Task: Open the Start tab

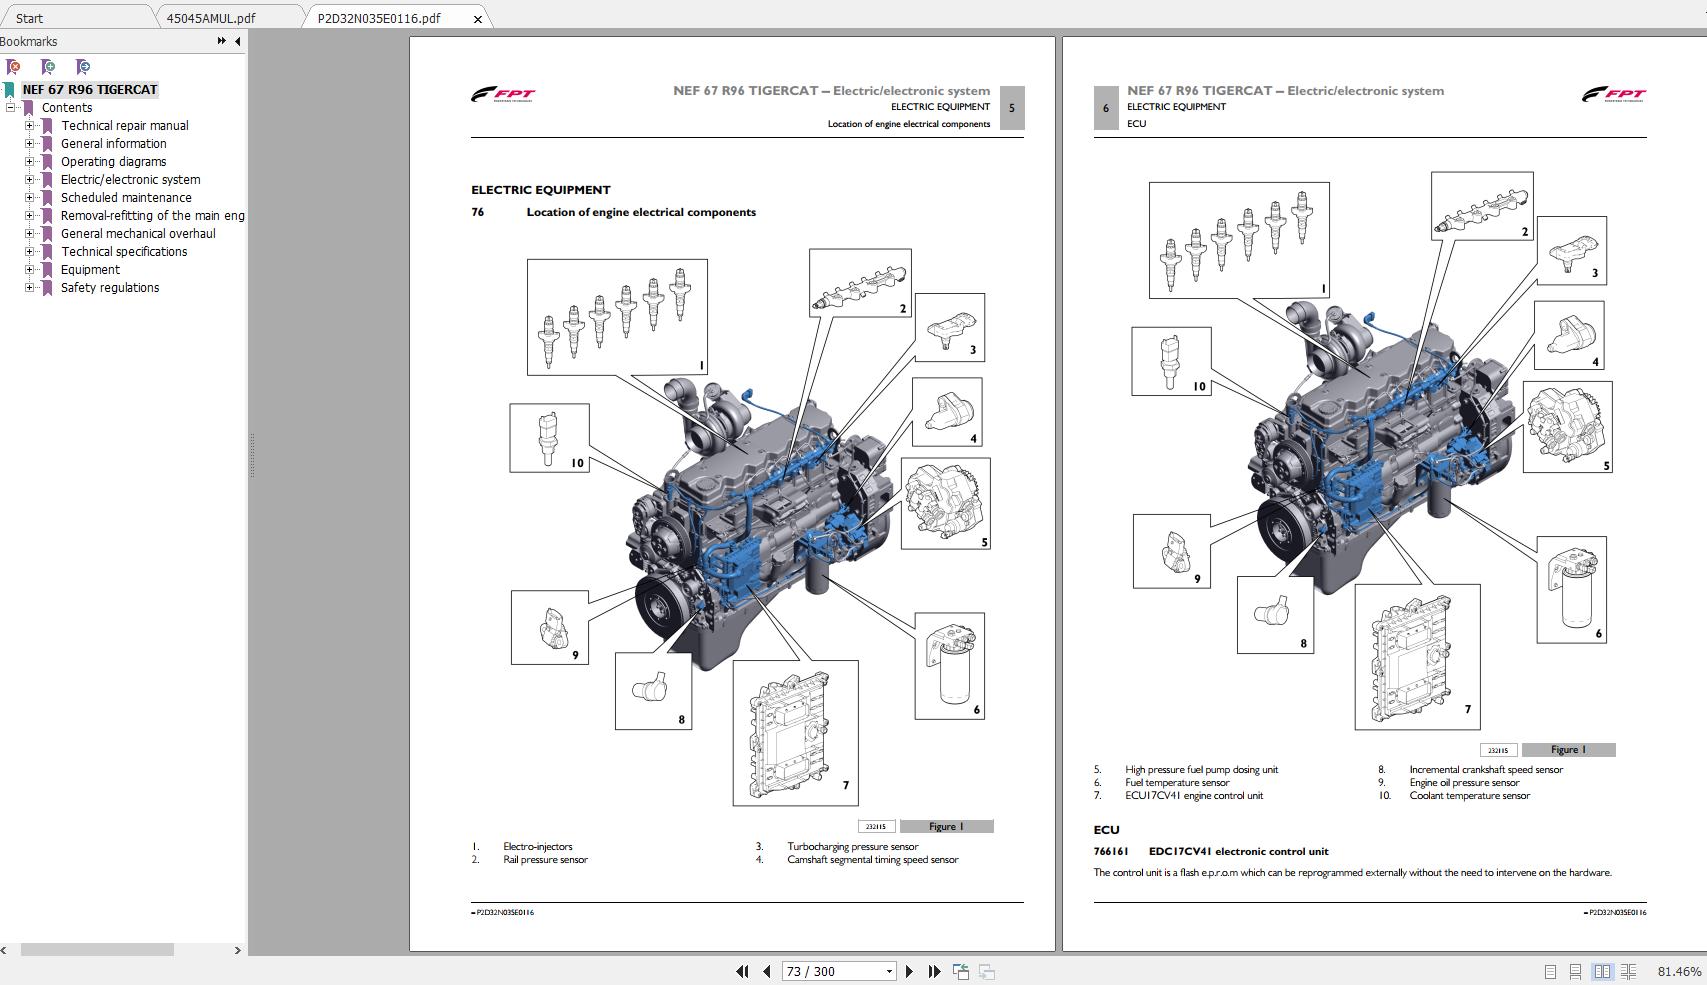Action: pyautogui.click(x=30, y=17)
